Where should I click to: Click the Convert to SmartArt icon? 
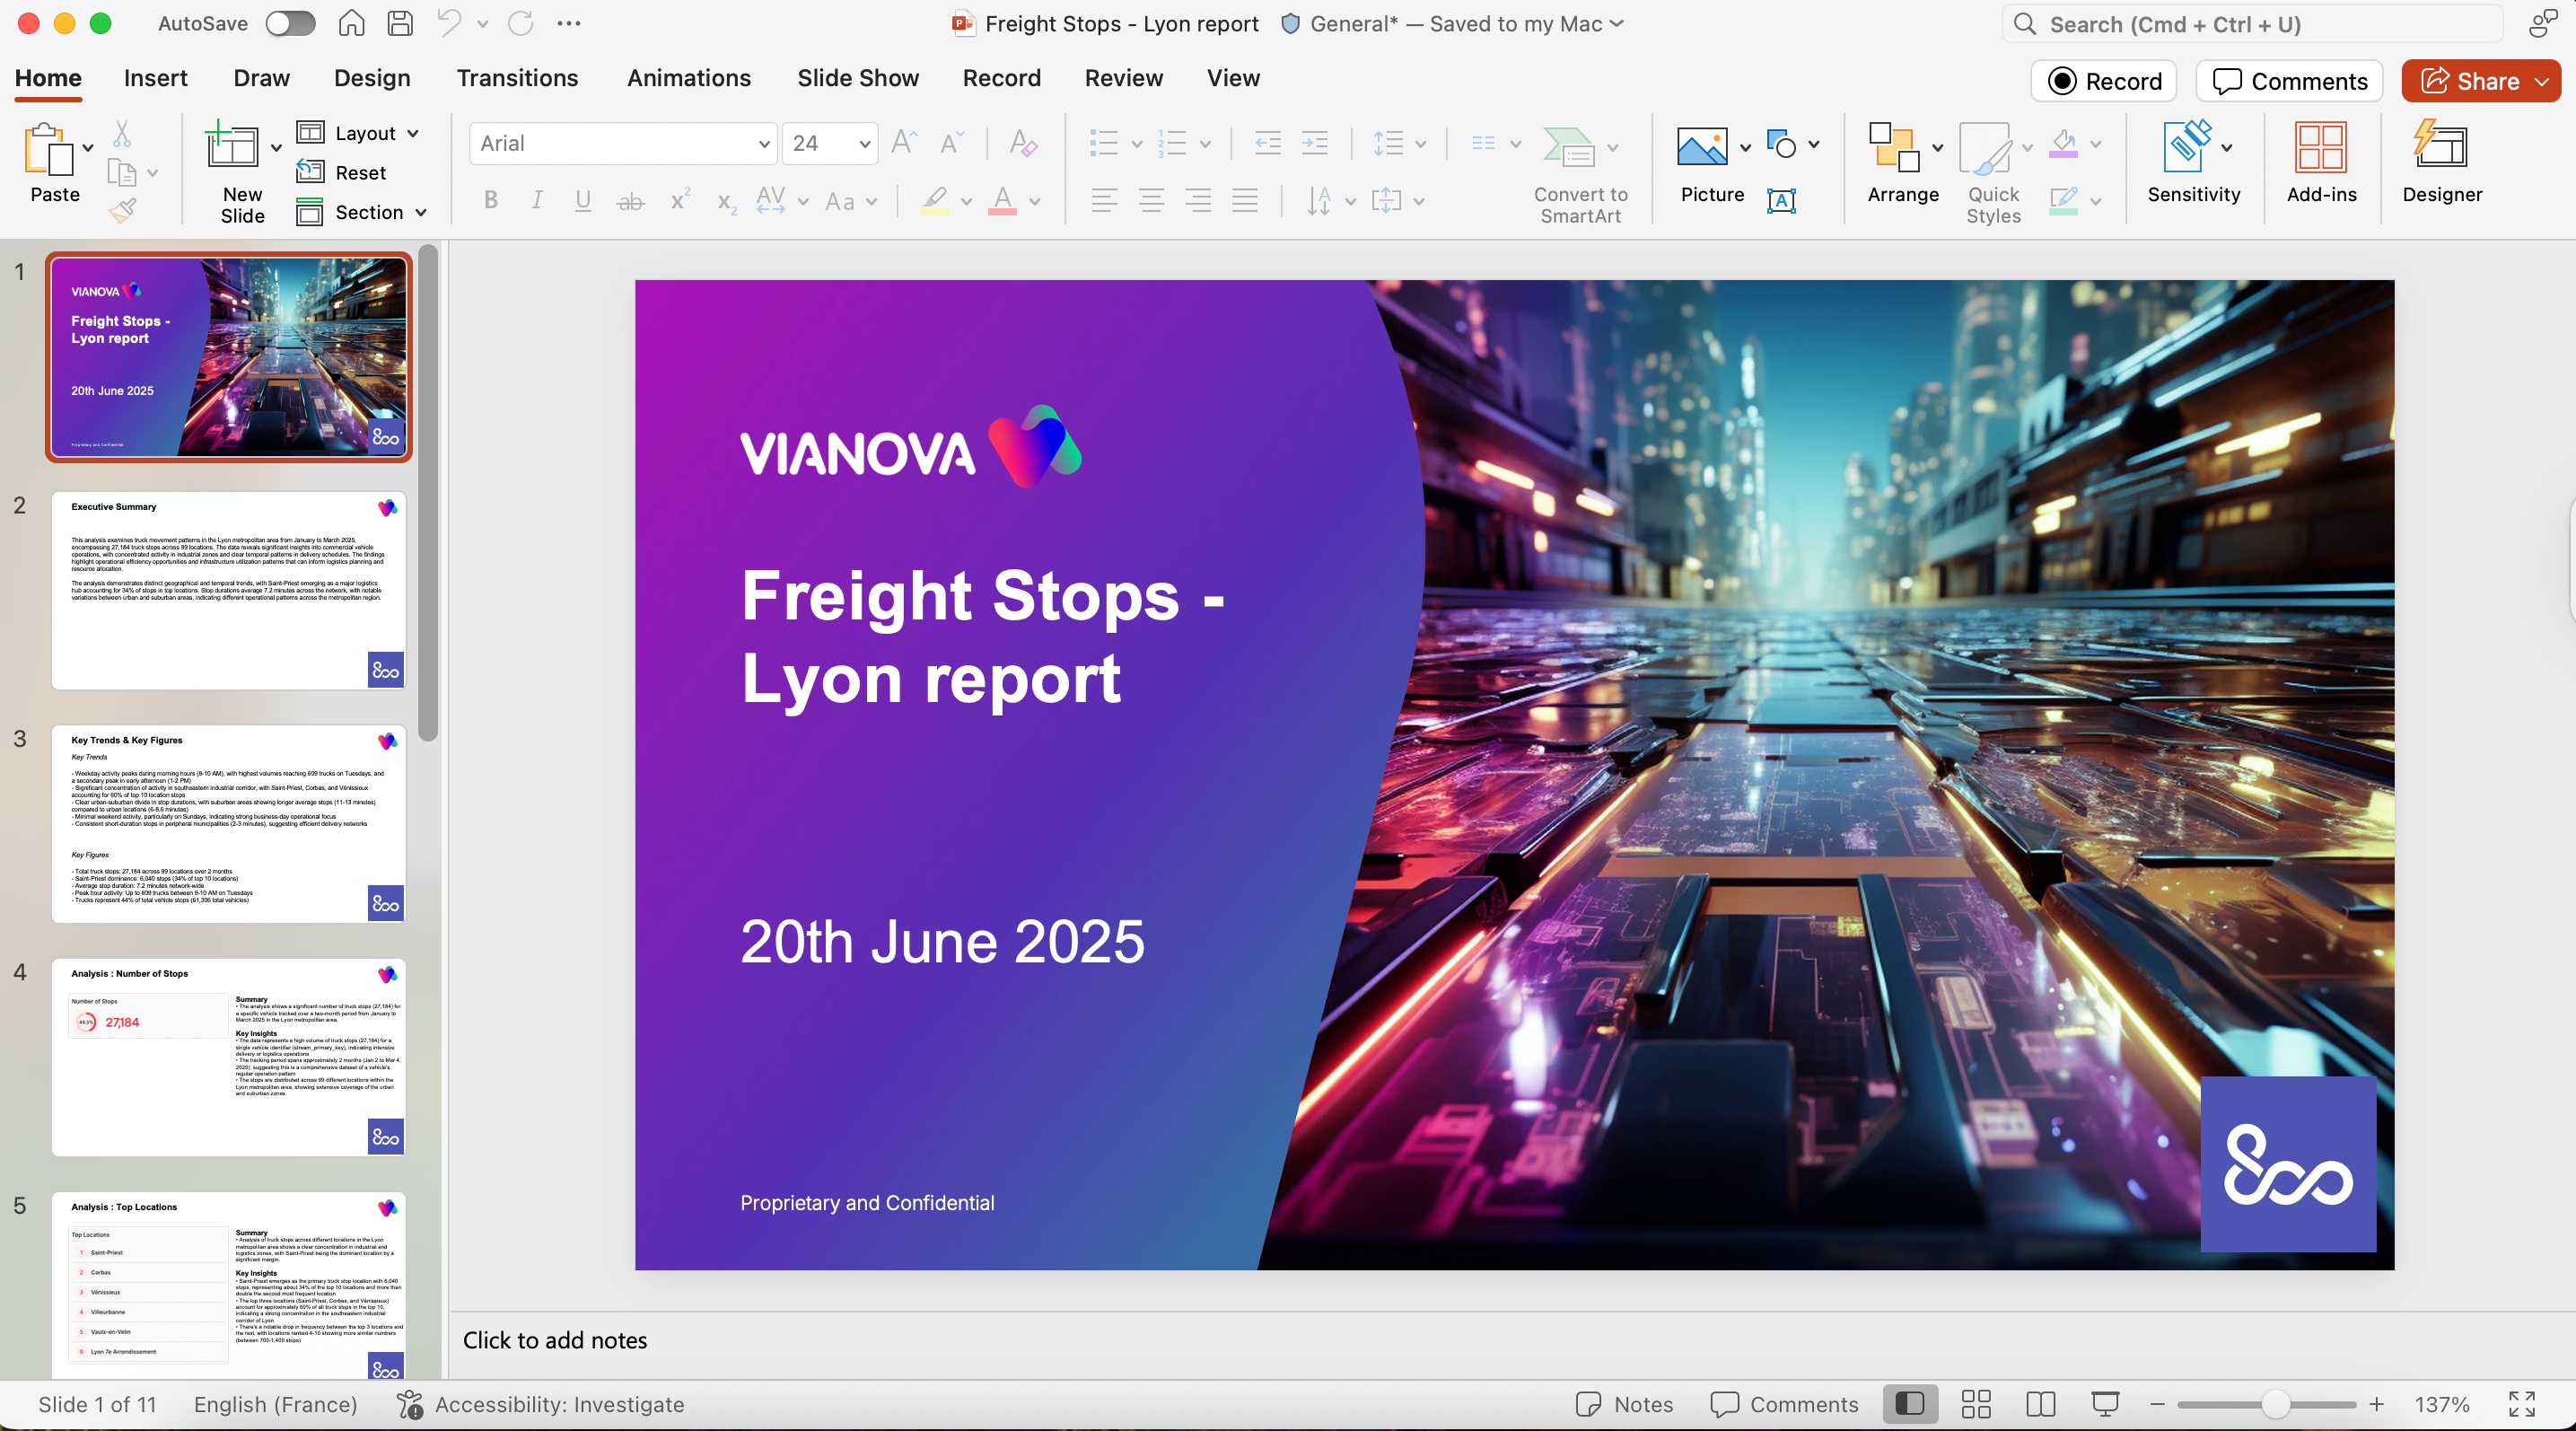[1568, 146]
